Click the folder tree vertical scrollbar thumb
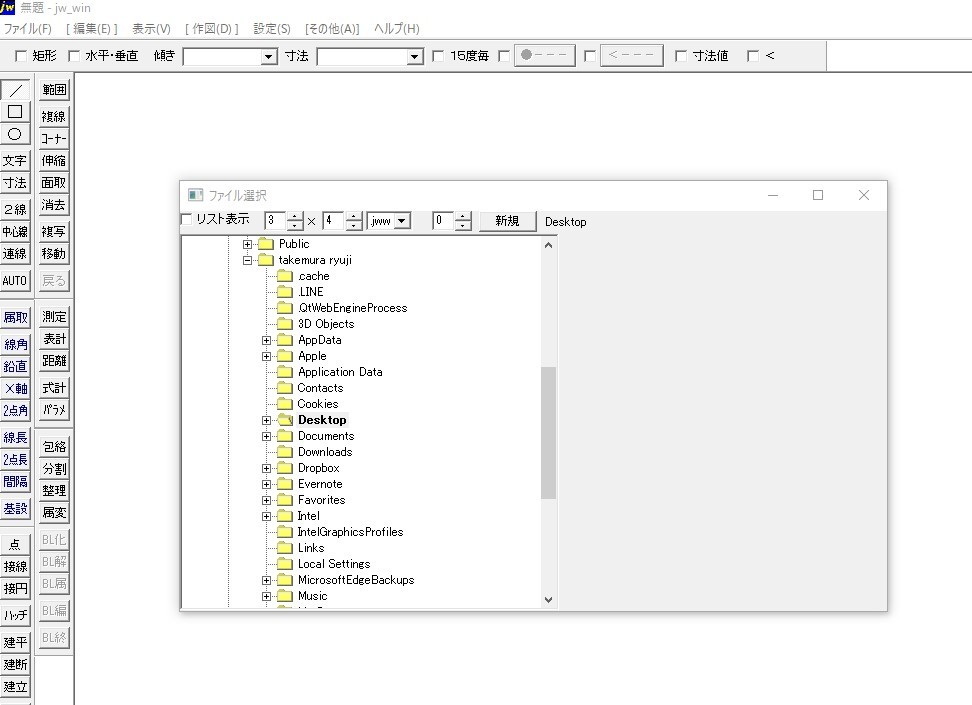The height and width of the screenshot is (705, 972). tap(548, 432)
